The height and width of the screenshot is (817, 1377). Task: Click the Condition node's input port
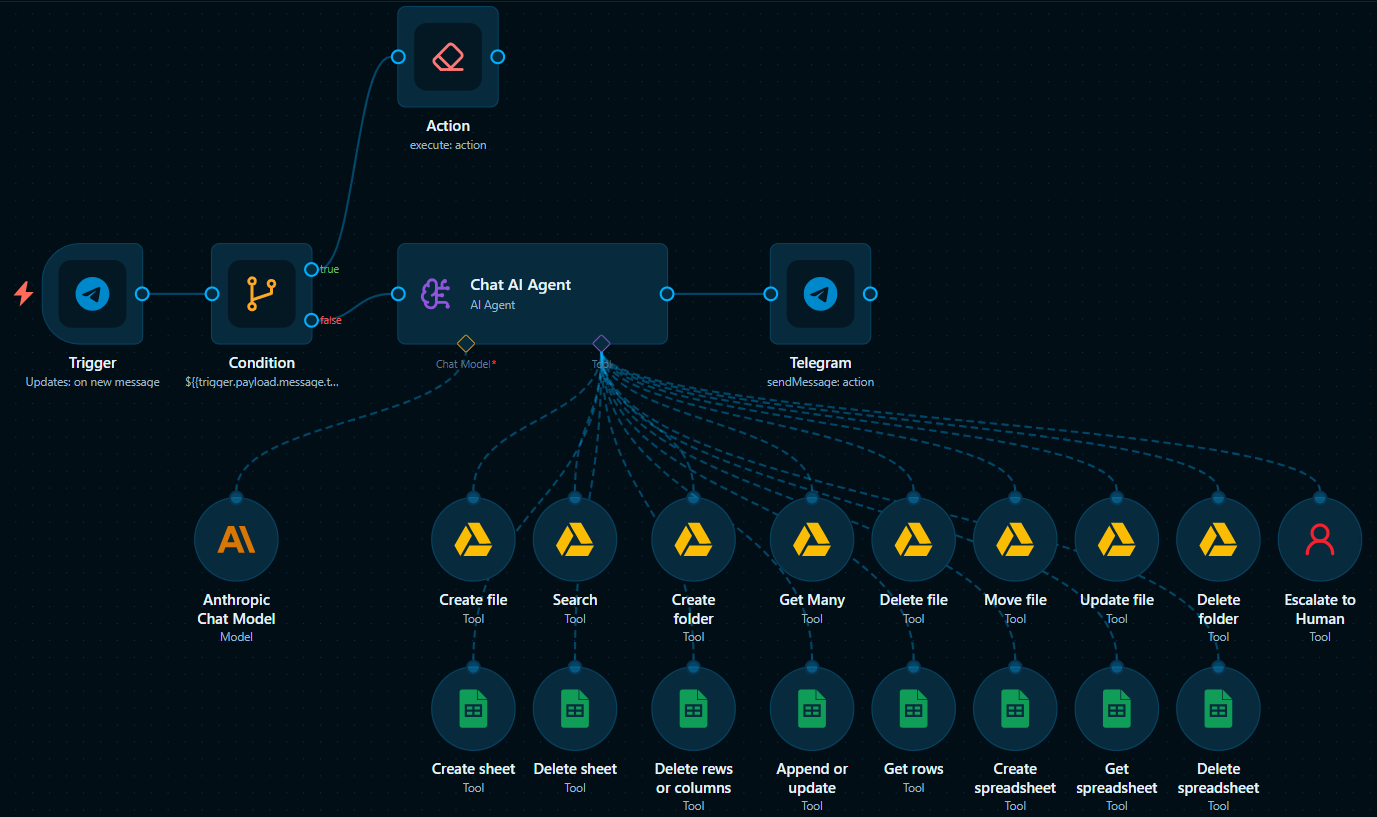click(x=212, y=294)
